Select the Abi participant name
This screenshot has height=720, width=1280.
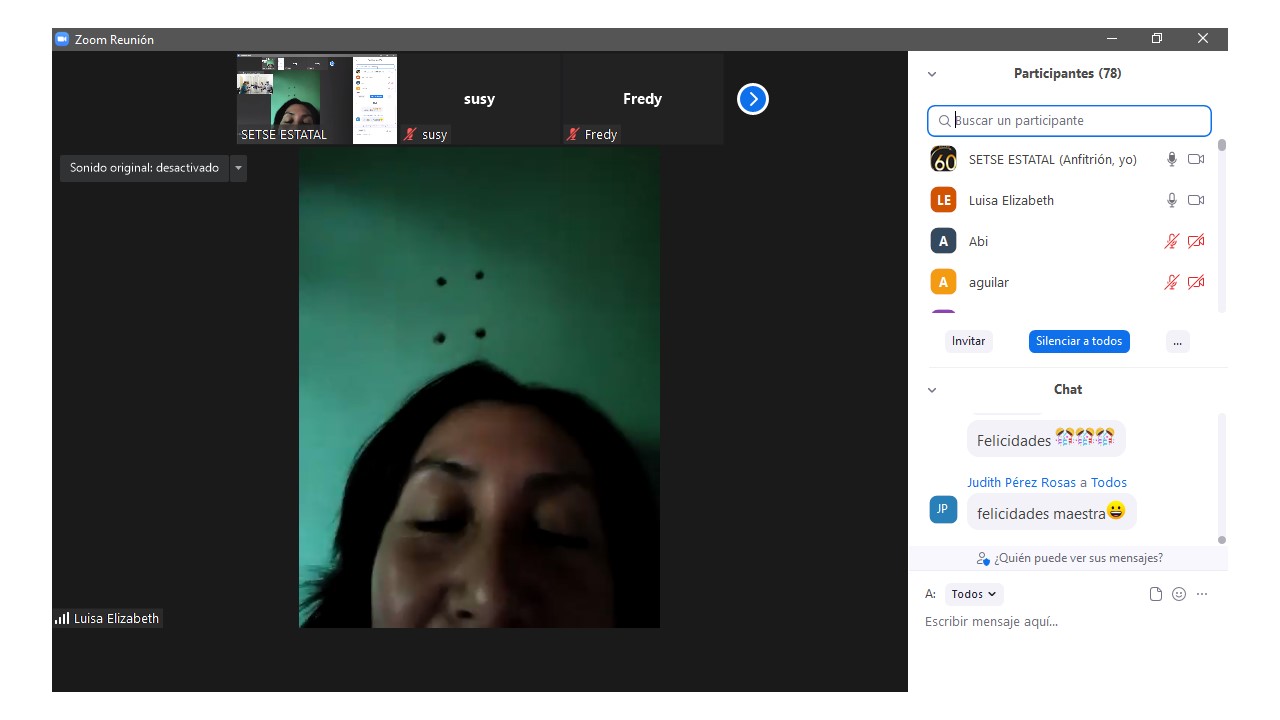coord(978,241)
